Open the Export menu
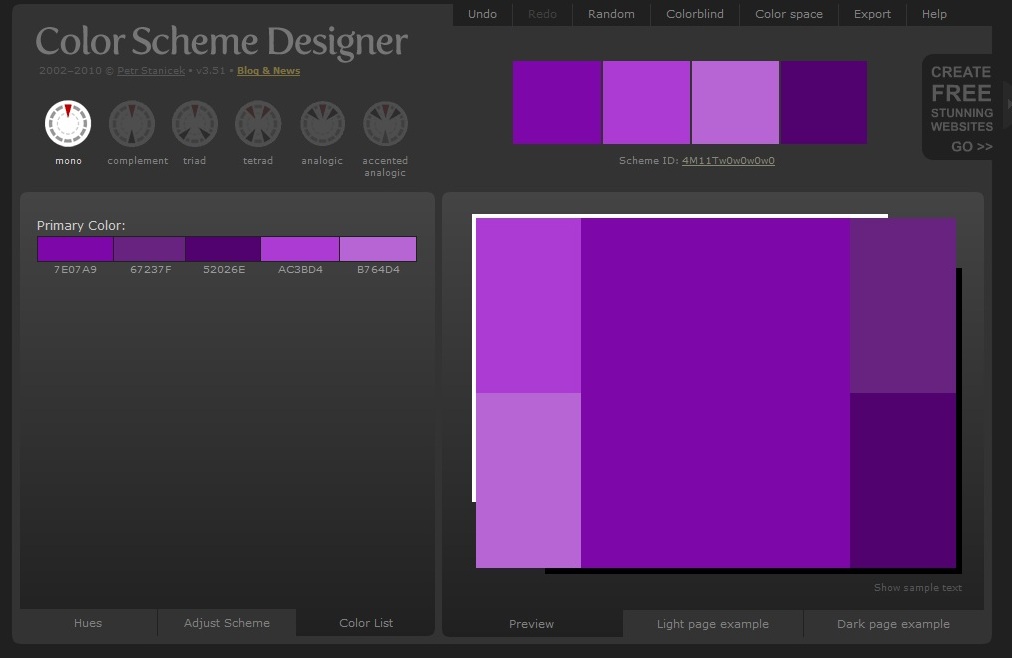 (x=871, y=14)
